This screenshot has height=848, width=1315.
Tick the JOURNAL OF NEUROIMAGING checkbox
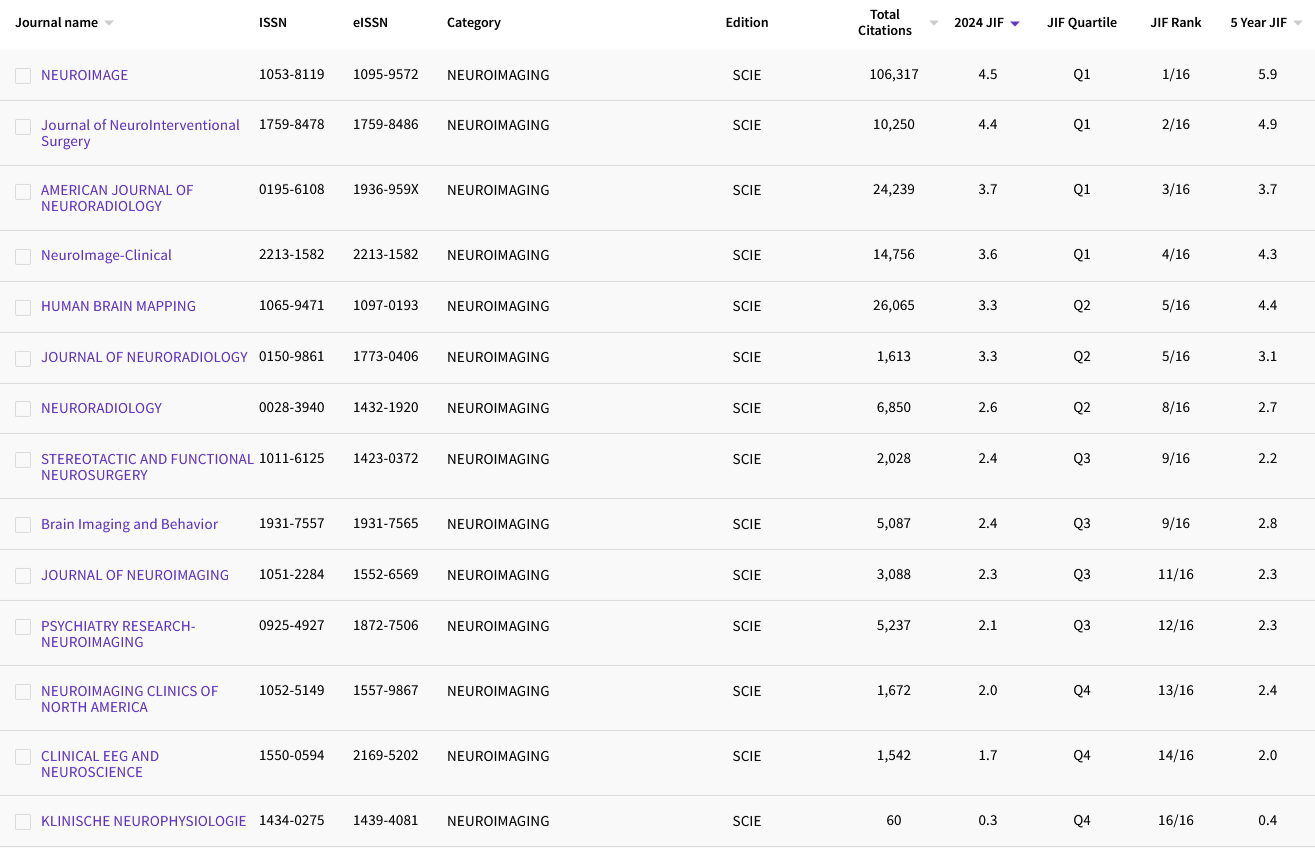click(x=23, y=576)
